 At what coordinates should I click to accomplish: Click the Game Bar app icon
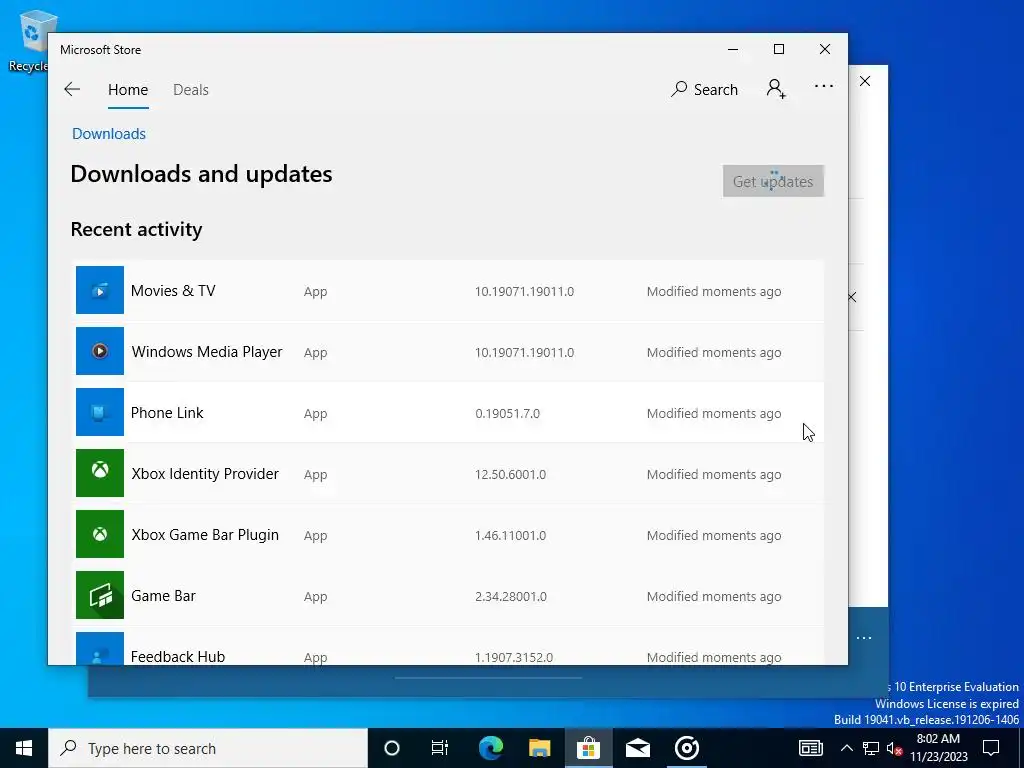(x=99, y=595)
